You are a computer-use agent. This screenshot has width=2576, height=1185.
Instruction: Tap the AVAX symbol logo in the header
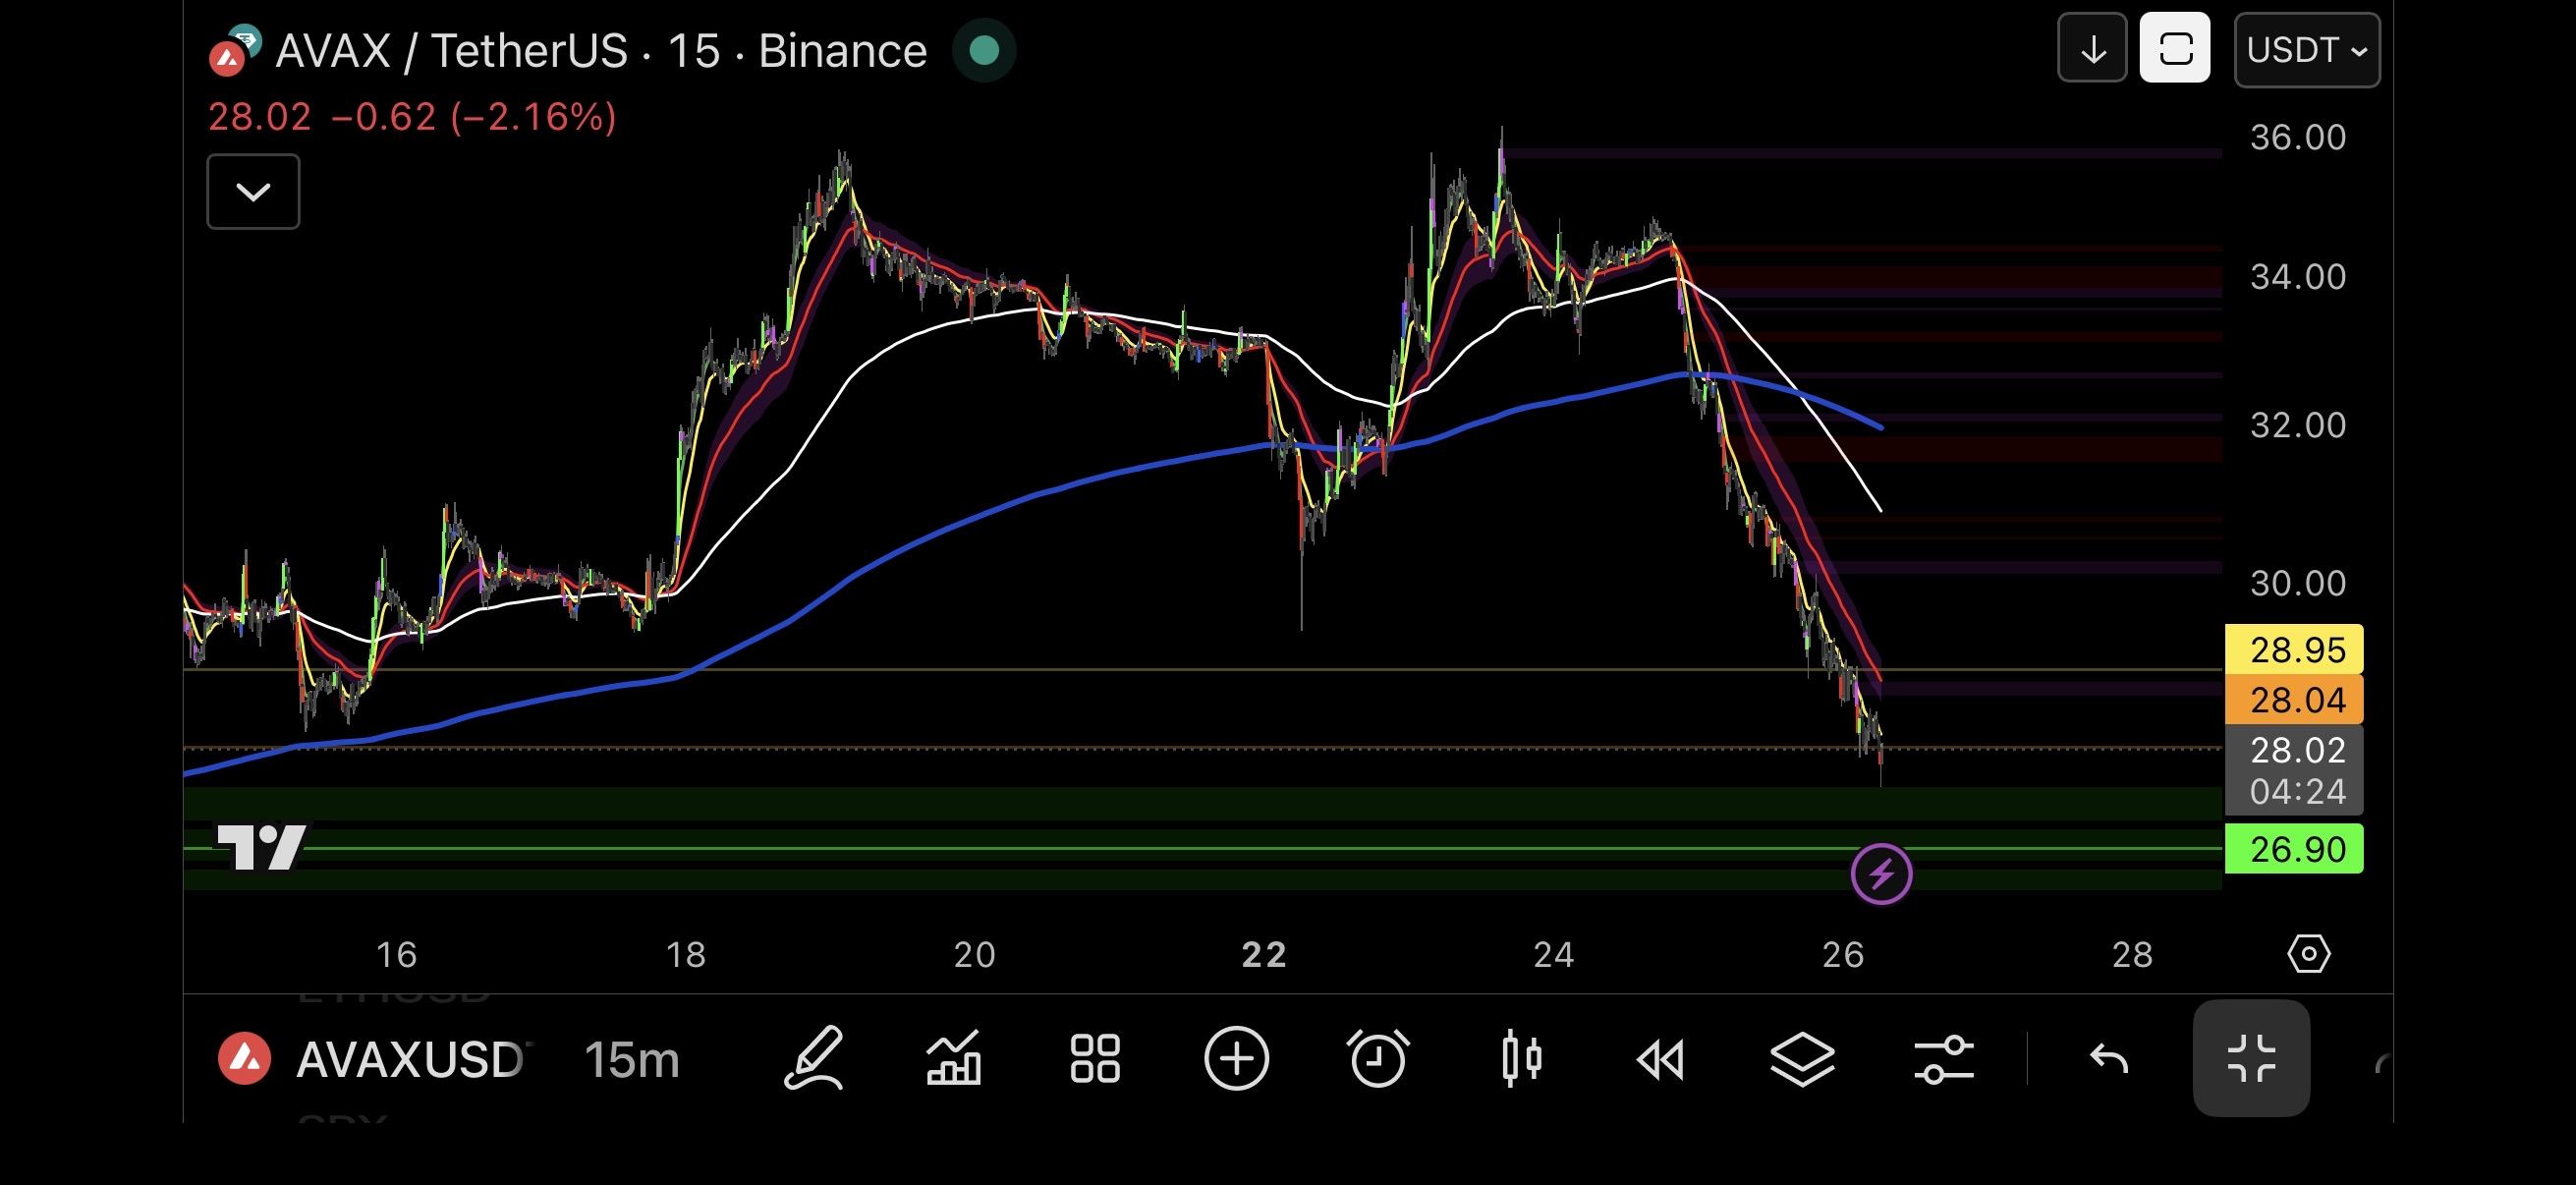[235, 52]
